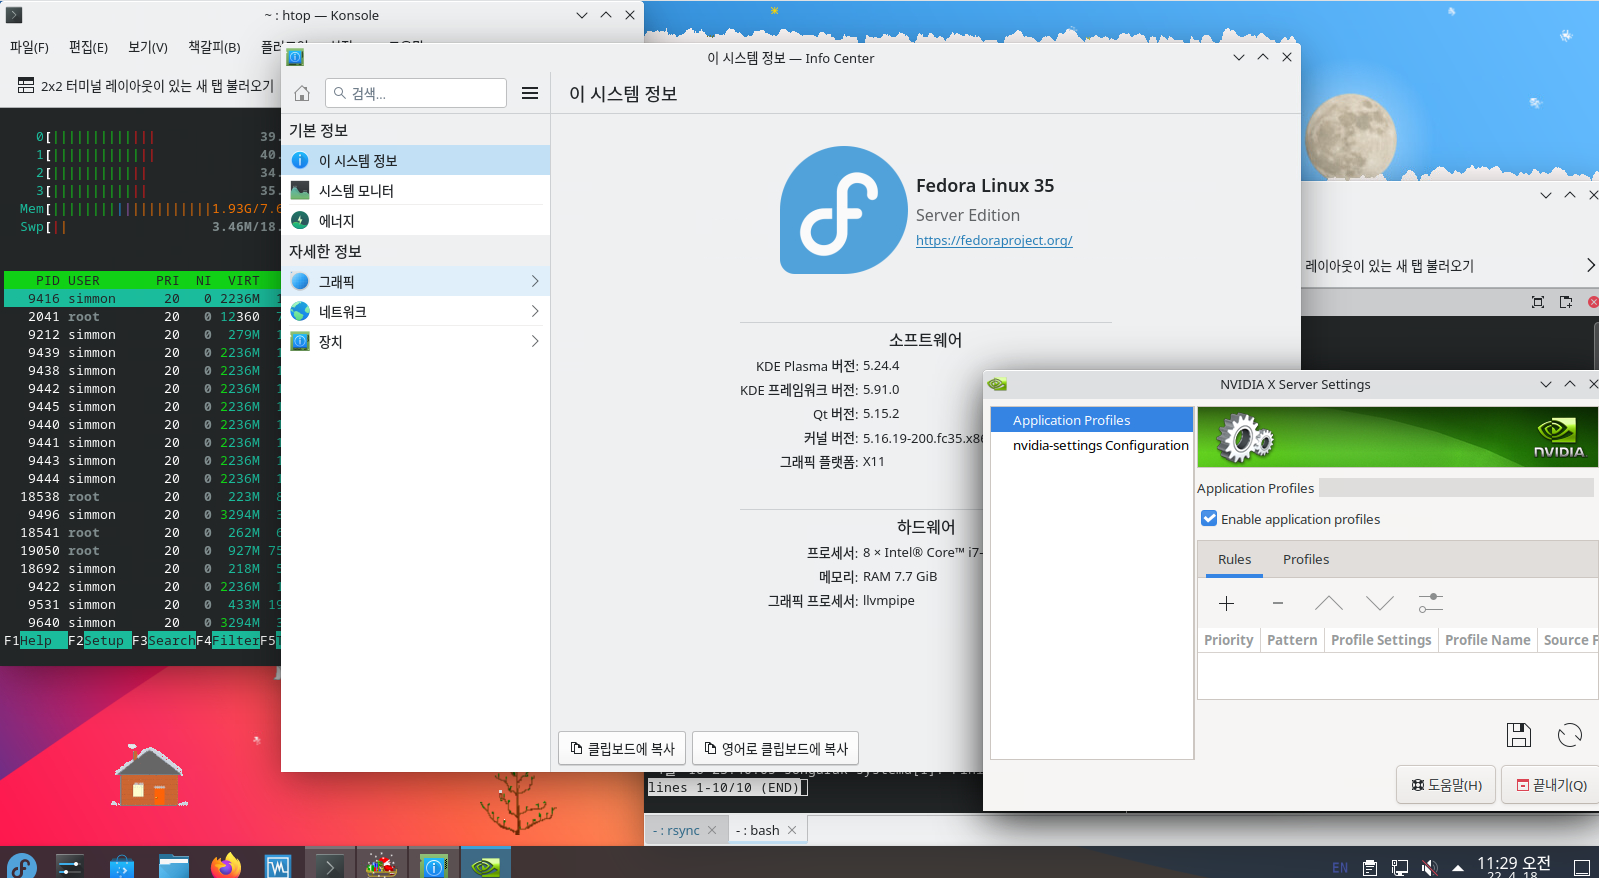Image resolution: width=1599 pixels, height=878 pixels.
Task: Open system settings icon in taskbar
Action: point(70,865)
